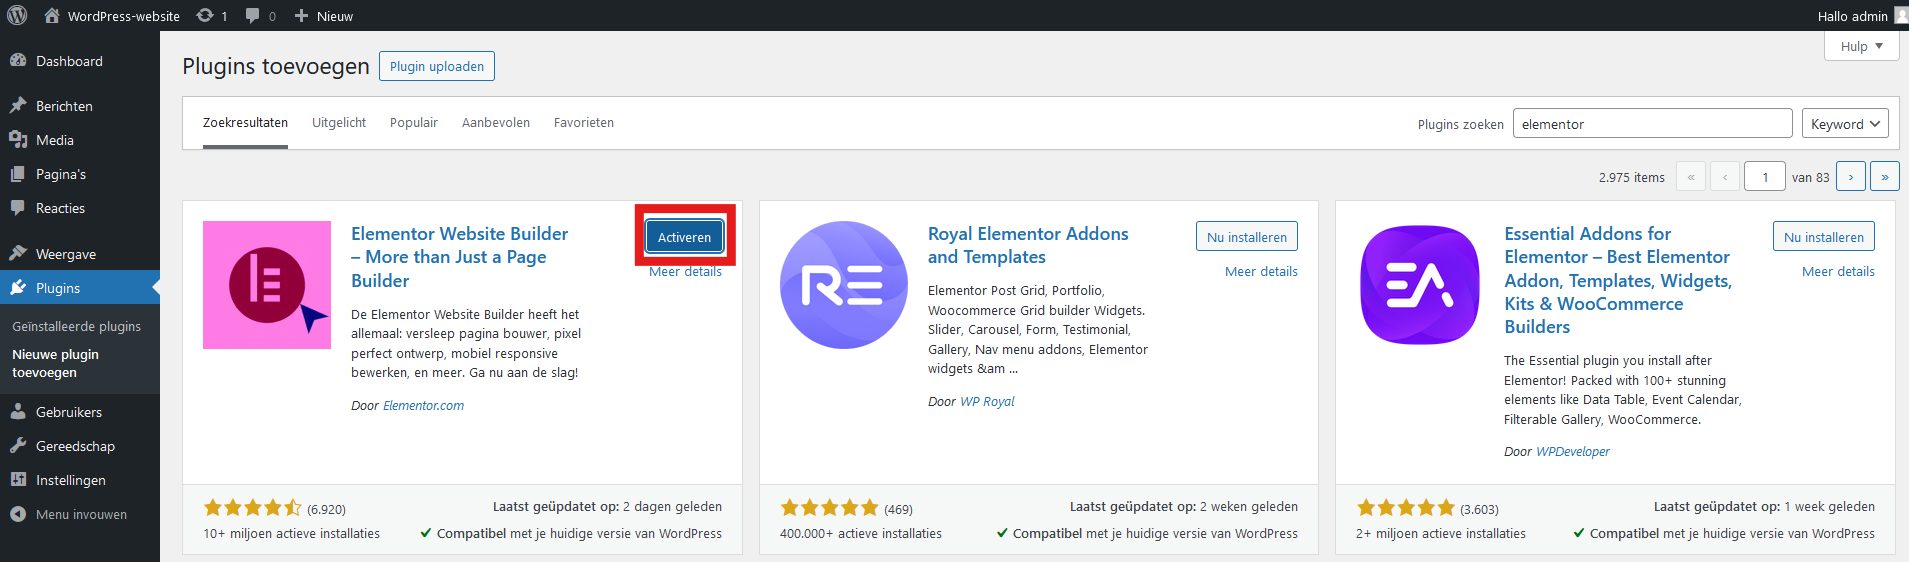Viewport: 1909px width, 562px height.
Task: Activate Elementor with Activeren button
Action: pyautogui.click(x=684, y=237)
